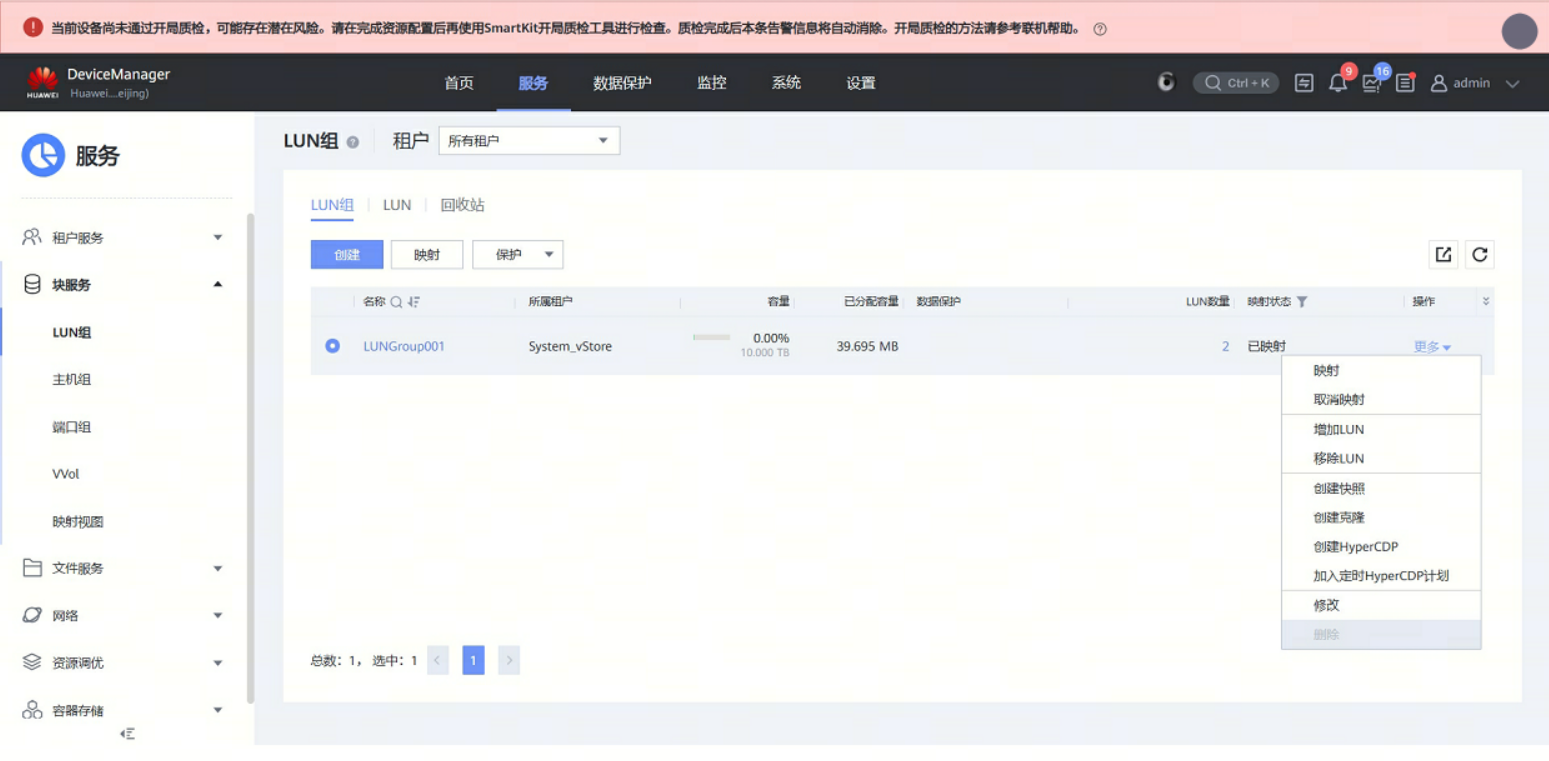Click the help icon next to LUN组 title
Image resolution: width=1549 pixels, height=761 pixels.
tap(352, 142)
